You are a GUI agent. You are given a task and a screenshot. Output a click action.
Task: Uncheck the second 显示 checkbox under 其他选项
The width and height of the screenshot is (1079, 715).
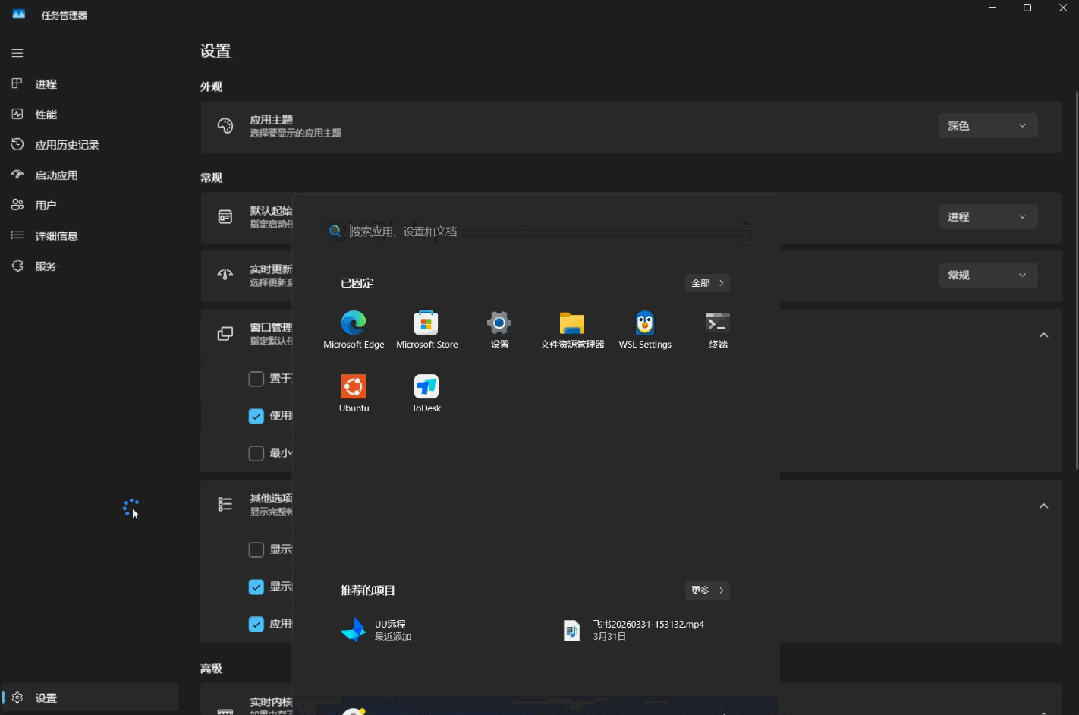tap(256, 586)
